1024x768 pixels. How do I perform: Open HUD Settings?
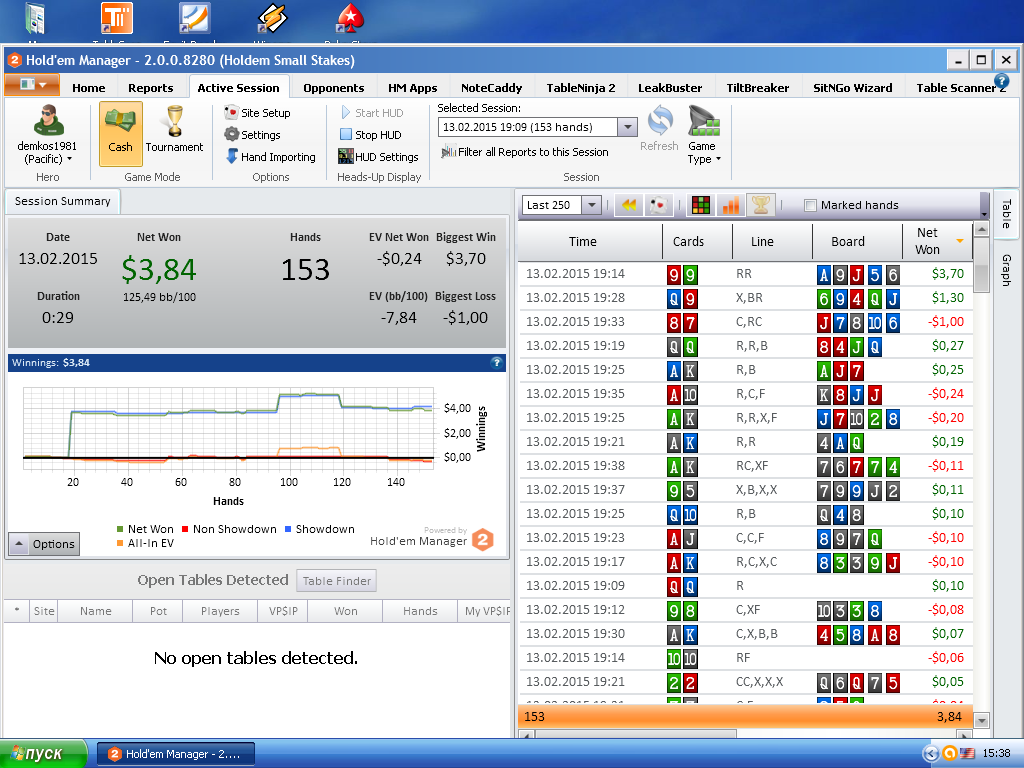click(377, 157)
